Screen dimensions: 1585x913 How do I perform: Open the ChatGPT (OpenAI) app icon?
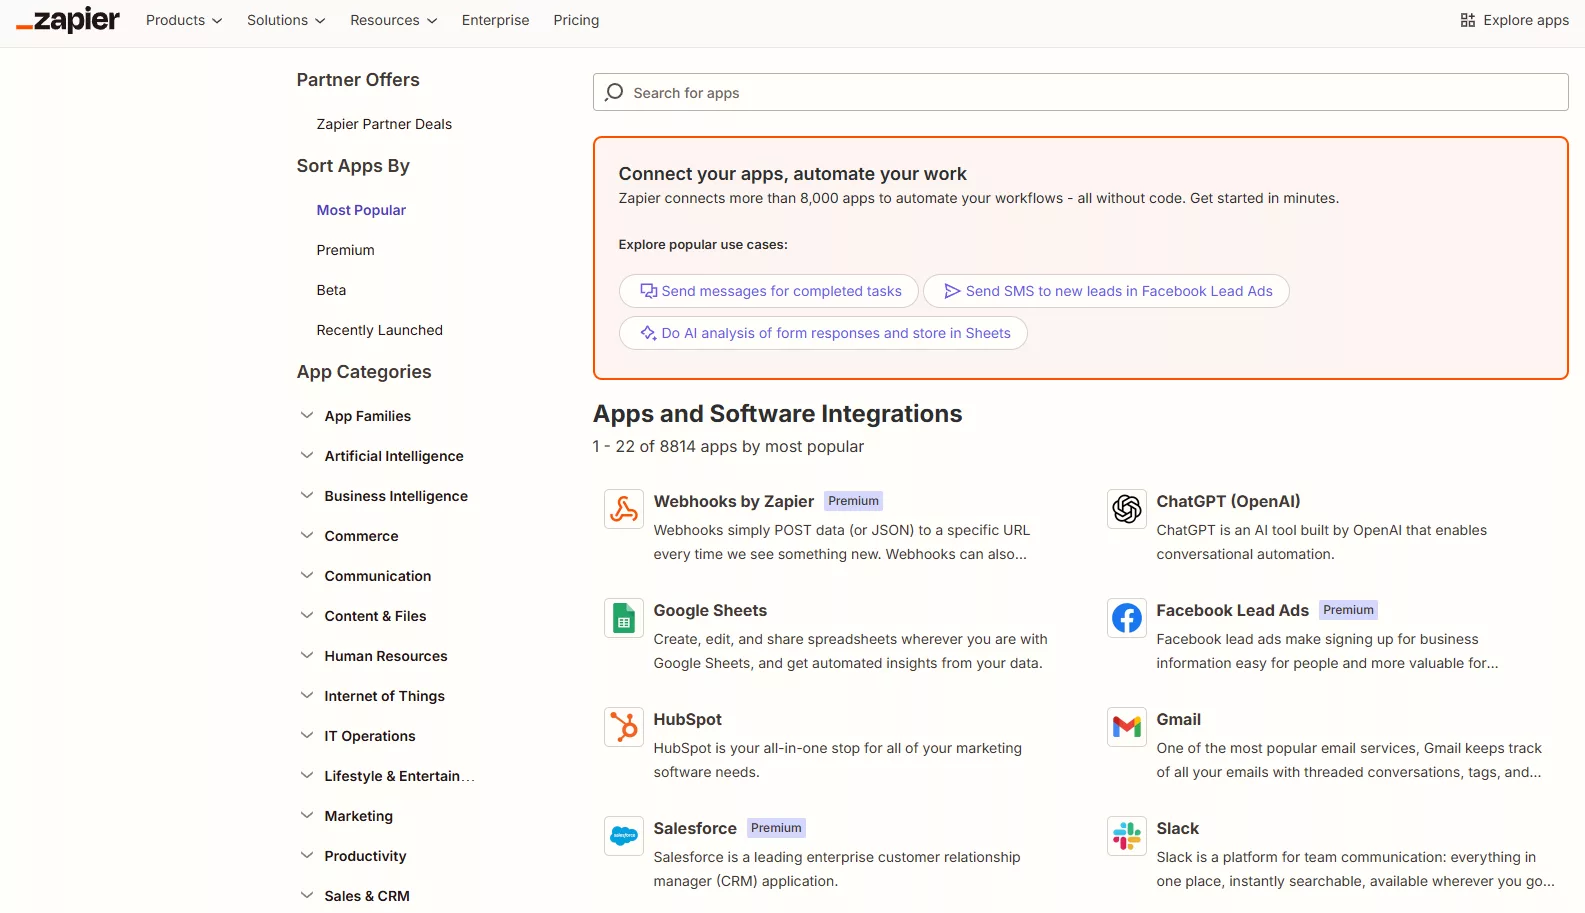[x=1126, y=509]
